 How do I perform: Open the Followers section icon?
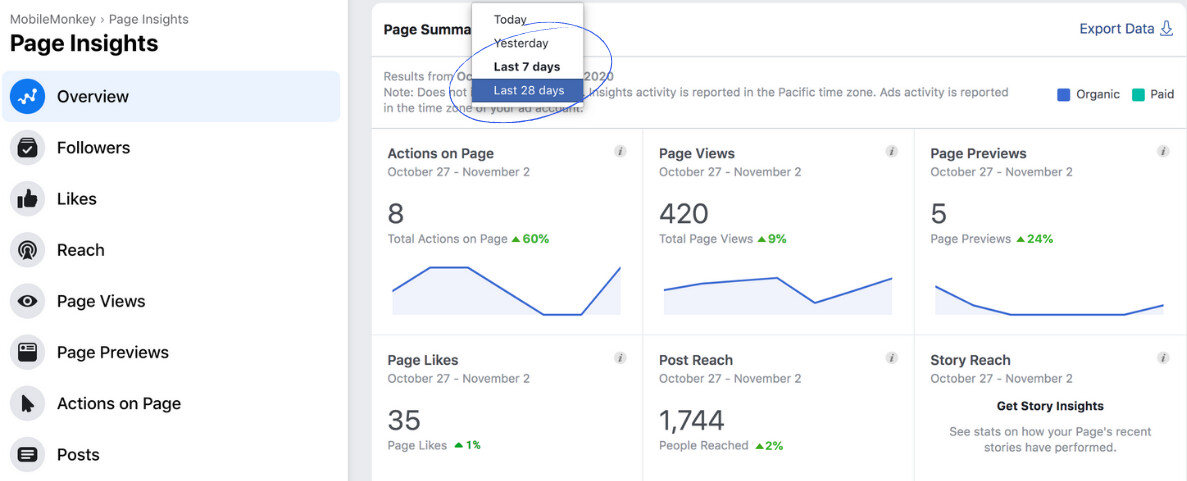click(x=27, y=148)
